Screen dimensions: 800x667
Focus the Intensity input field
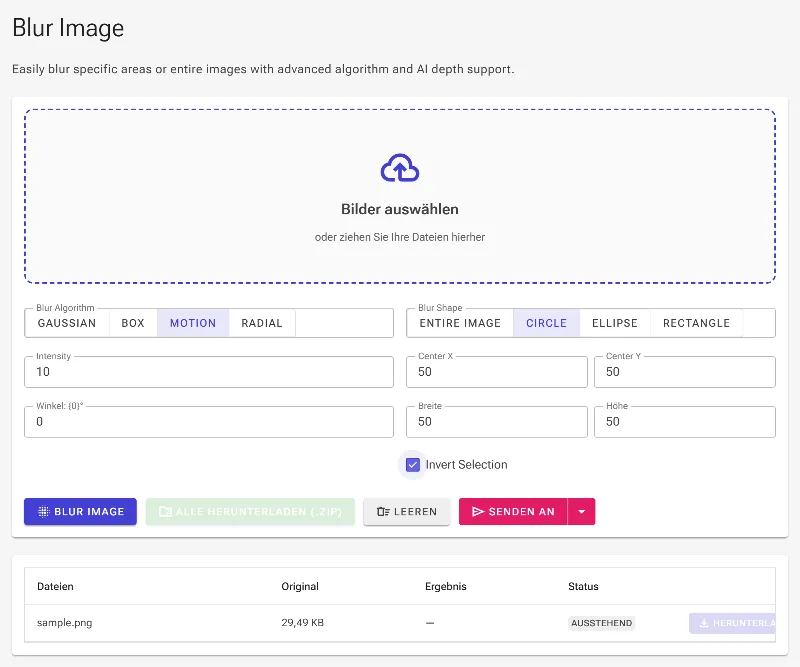click(209, 372)
